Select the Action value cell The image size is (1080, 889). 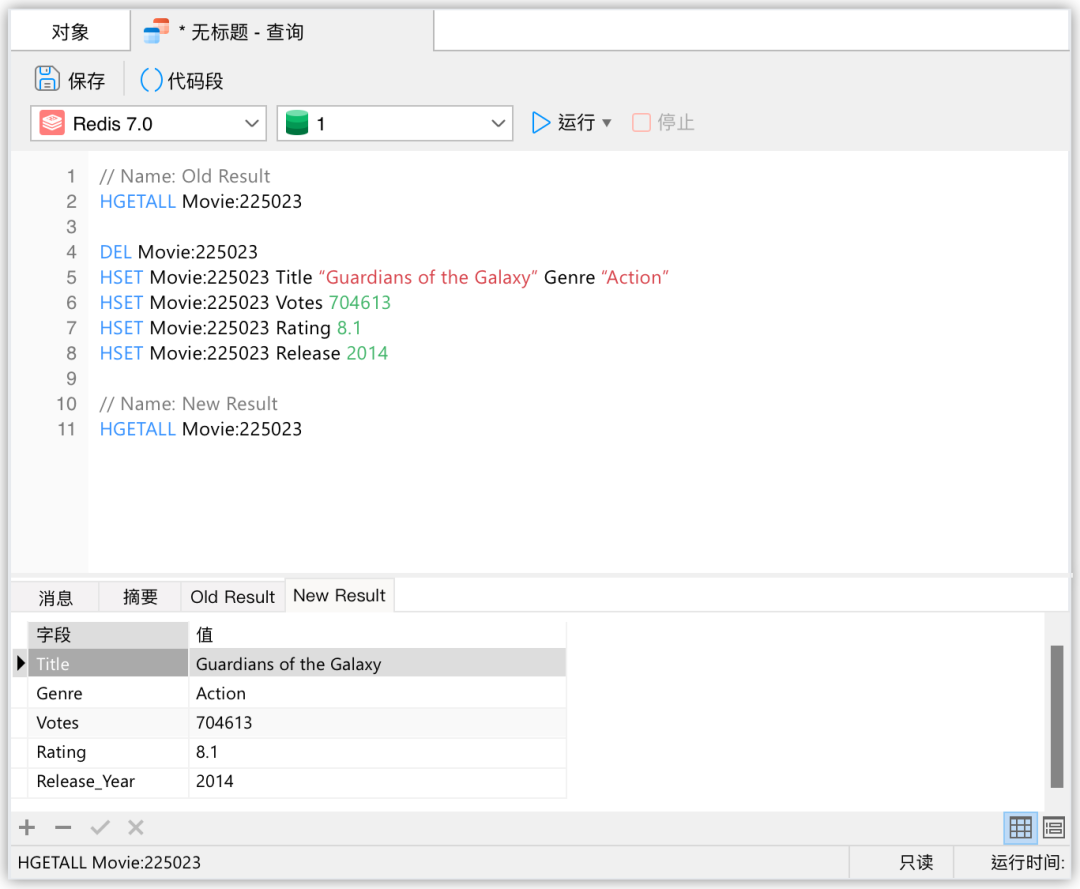pyautogui.click(x=377, y=693)
